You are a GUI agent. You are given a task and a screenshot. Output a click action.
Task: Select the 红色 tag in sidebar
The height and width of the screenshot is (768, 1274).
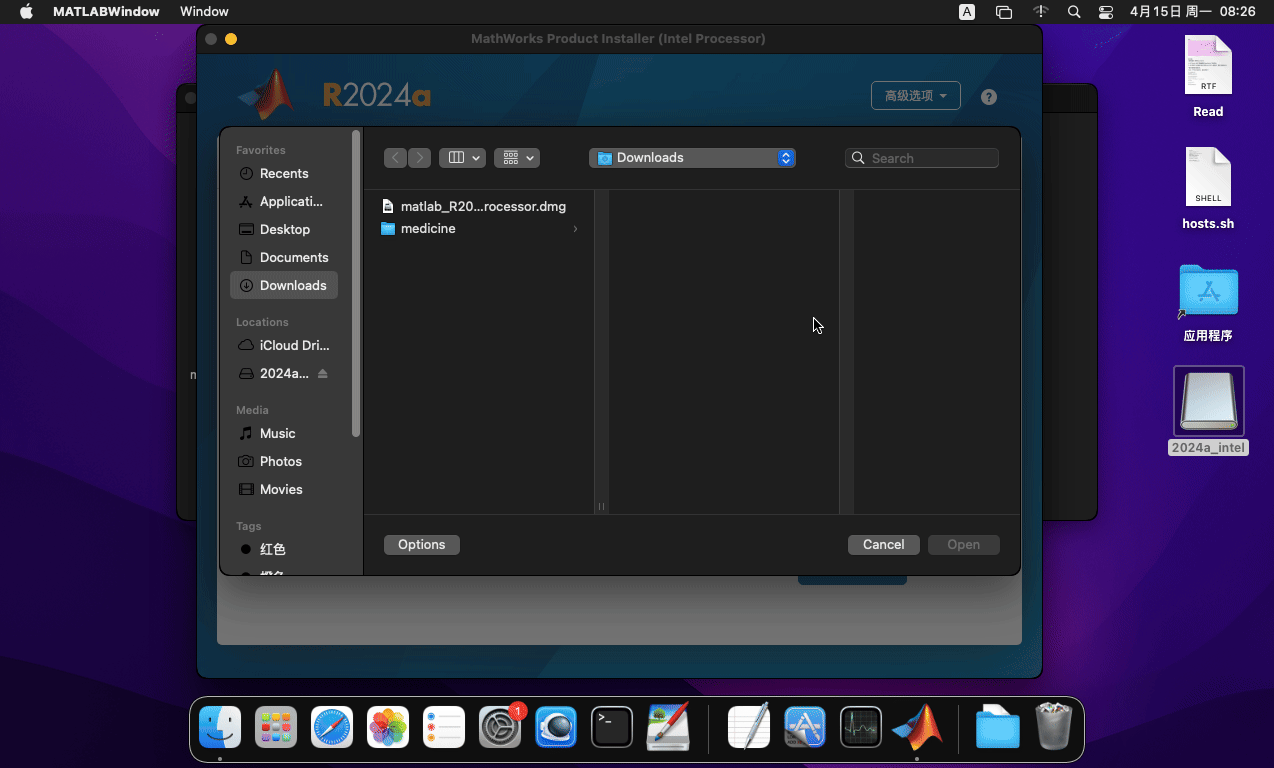[x=284, y=549]
